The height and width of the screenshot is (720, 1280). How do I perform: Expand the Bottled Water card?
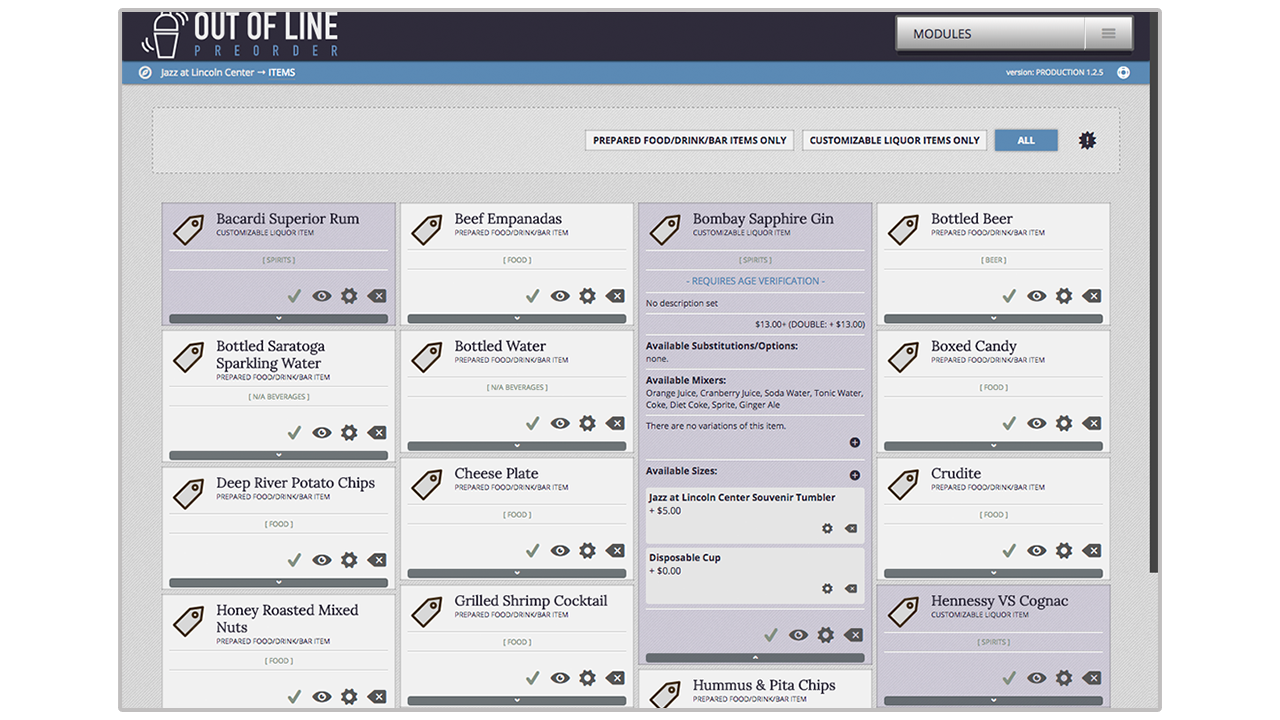click(517, 446)
